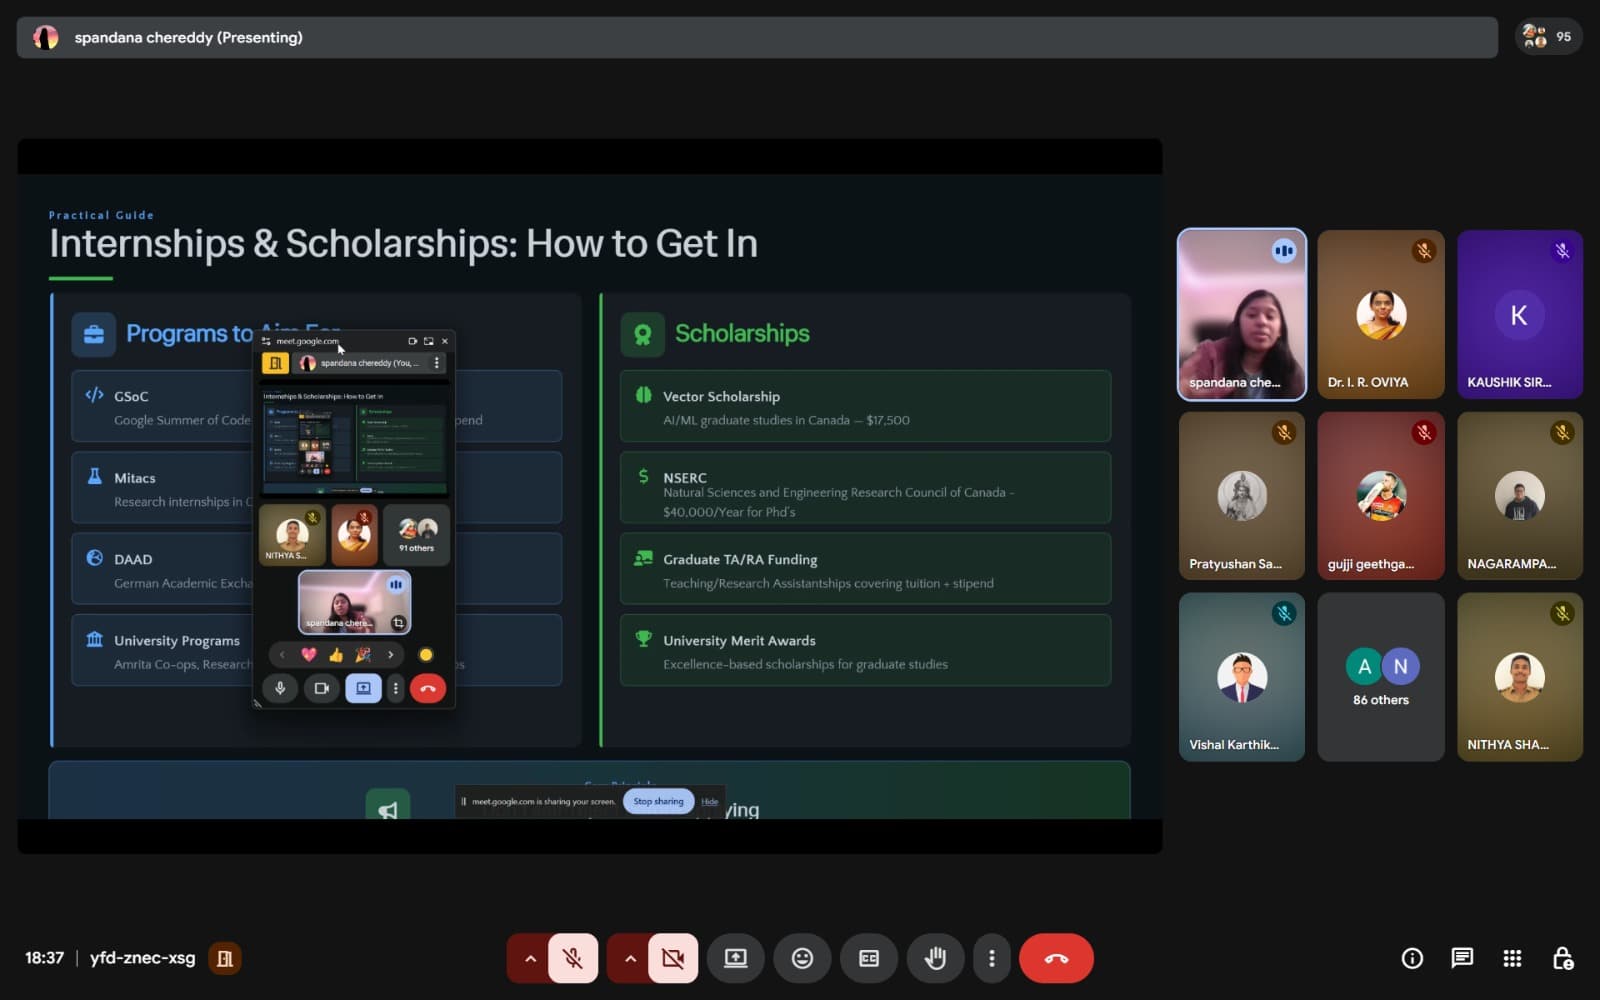The image size is (1600, 1000).
Task: Click the muted mic icon on KAUSHIK SIR's tile
Action: (x=1562, y=251)
